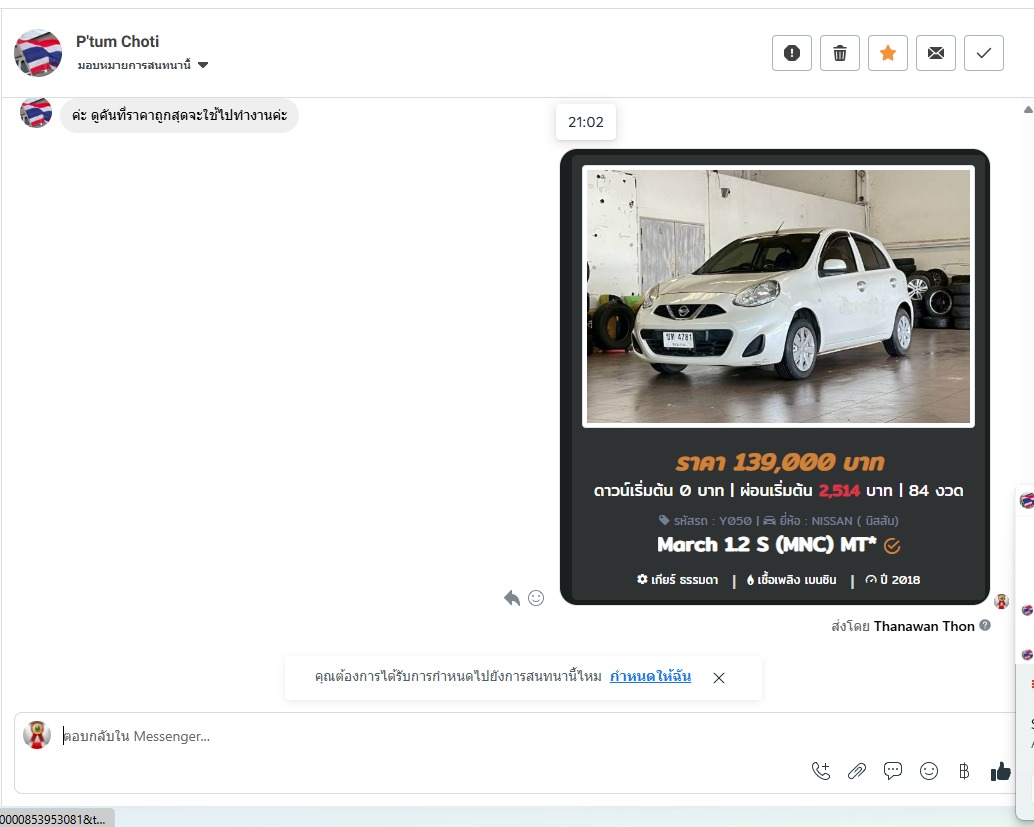Viewport: 1034px width, 827px height.
Task: Reply to the car card message arrow
Action: coord(512,598)
